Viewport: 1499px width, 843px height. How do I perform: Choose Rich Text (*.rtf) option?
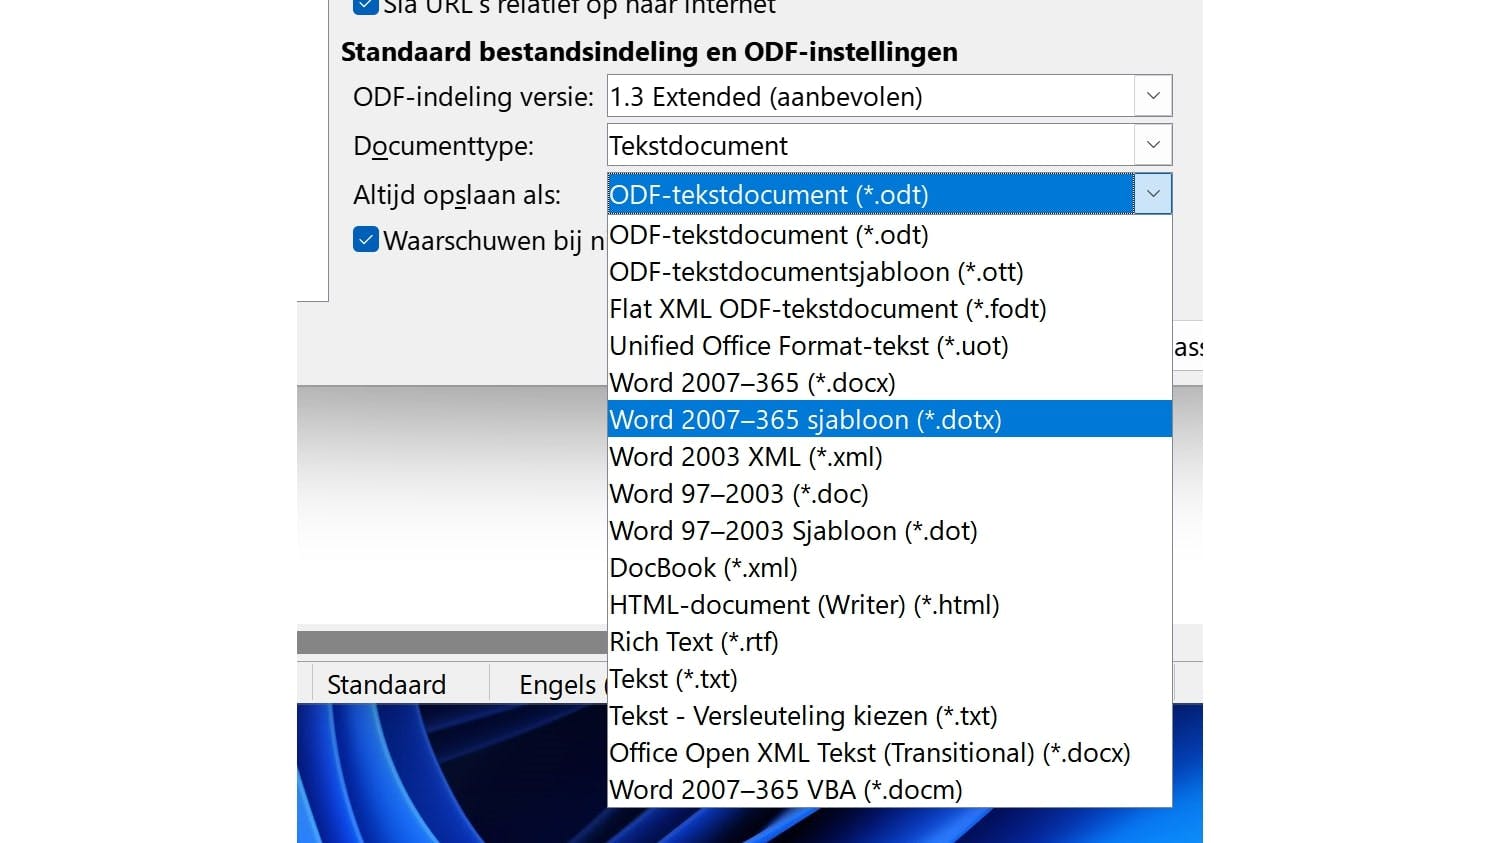[x=694, y=642]
